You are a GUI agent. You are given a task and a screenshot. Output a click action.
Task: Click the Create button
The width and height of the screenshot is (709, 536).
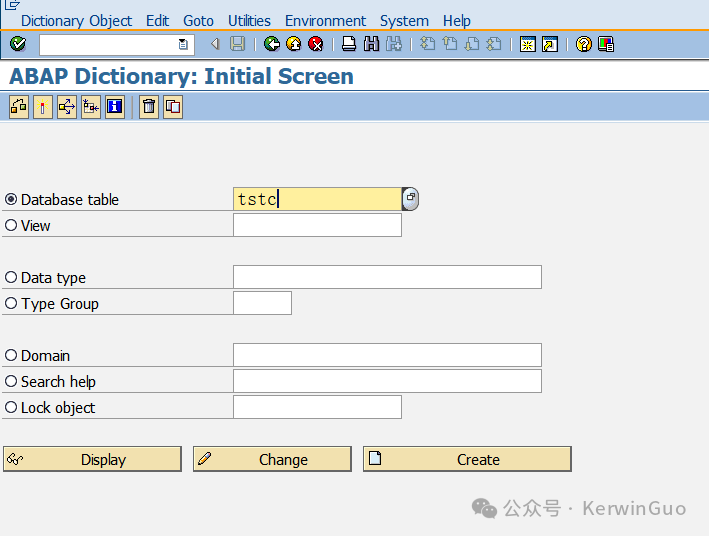(467, 459)
